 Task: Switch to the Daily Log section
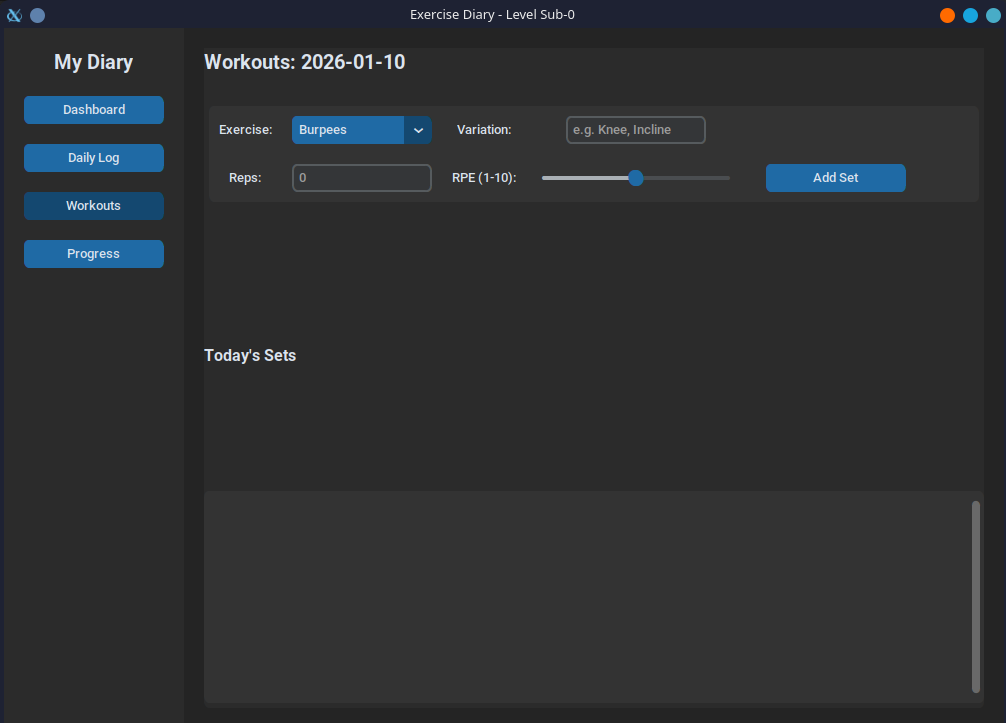(x=93, y=157)
